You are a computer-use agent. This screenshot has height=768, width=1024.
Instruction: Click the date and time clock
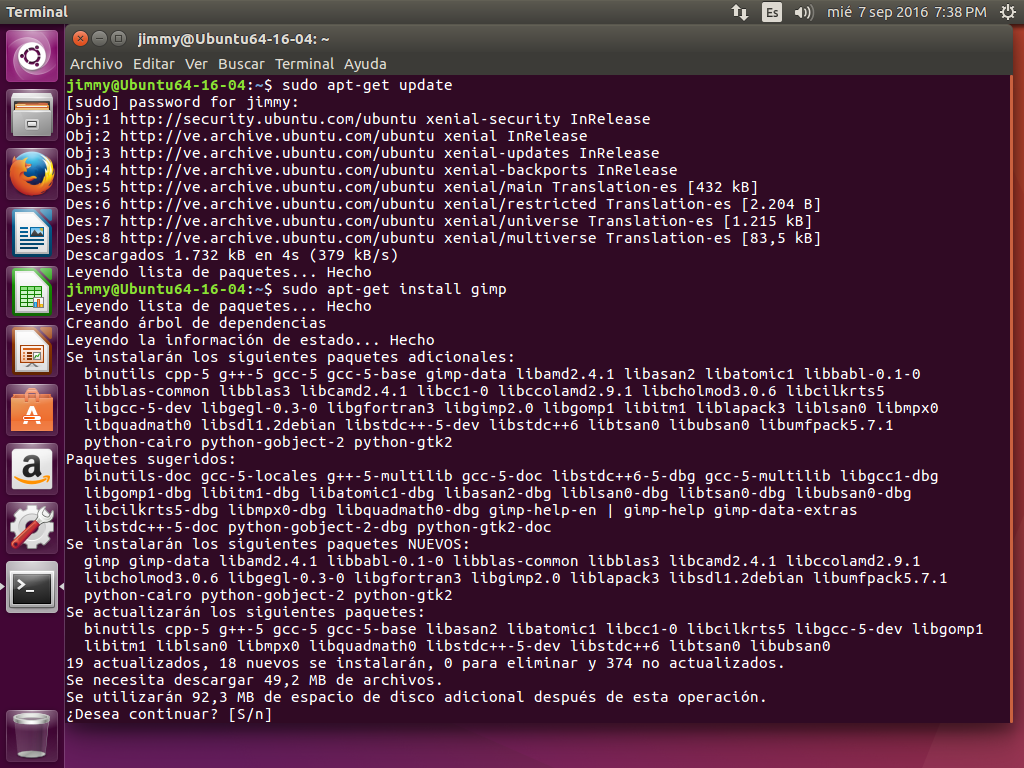click(907, 12)
